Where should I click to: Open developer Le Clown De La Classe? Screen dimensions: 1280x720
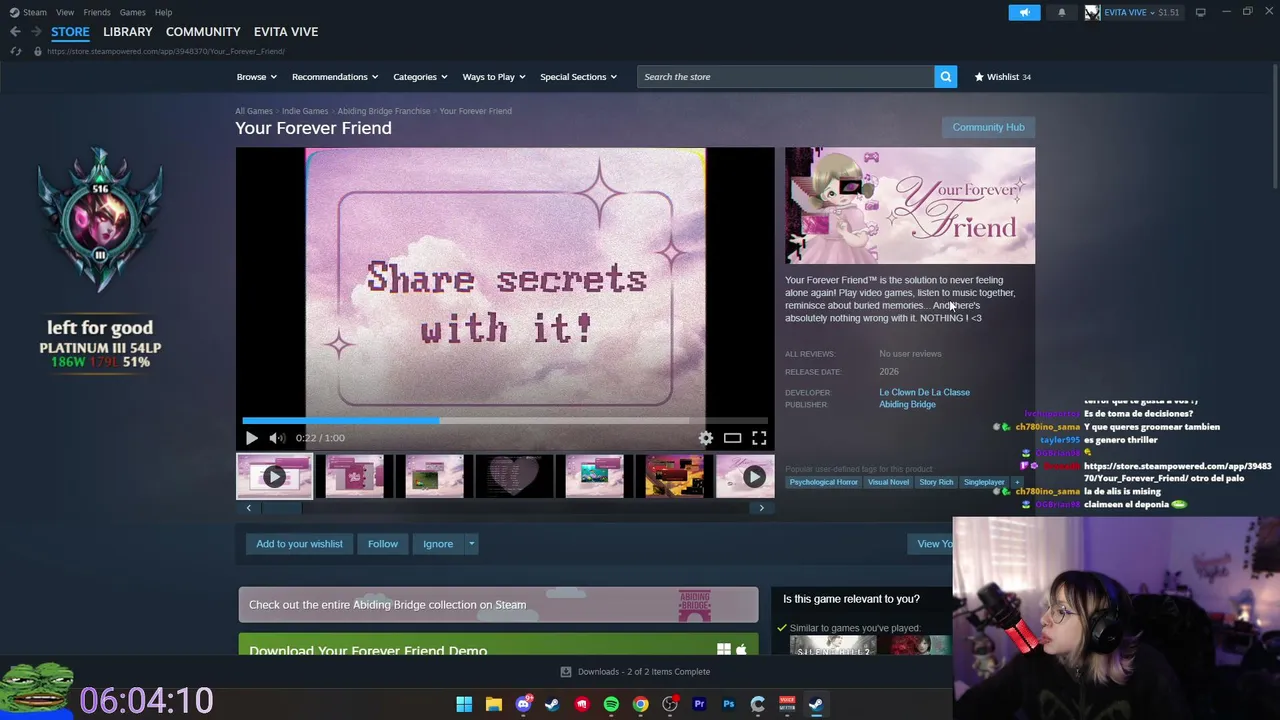[x=924, y=392]
